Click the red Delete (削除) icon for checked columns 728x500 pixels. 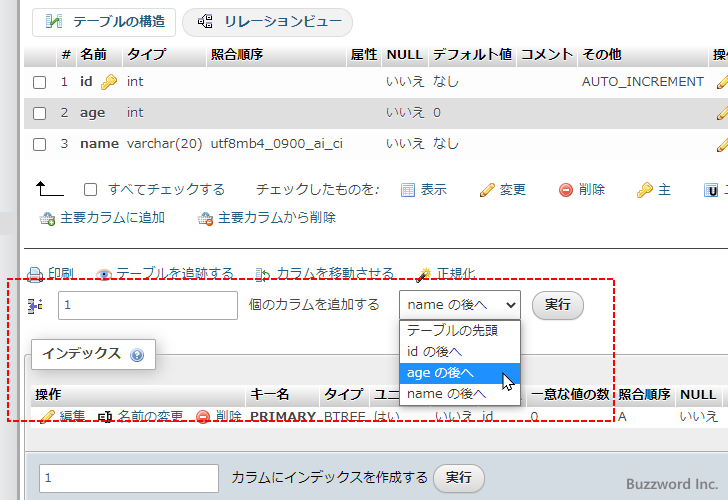click(x=566, y=190)
